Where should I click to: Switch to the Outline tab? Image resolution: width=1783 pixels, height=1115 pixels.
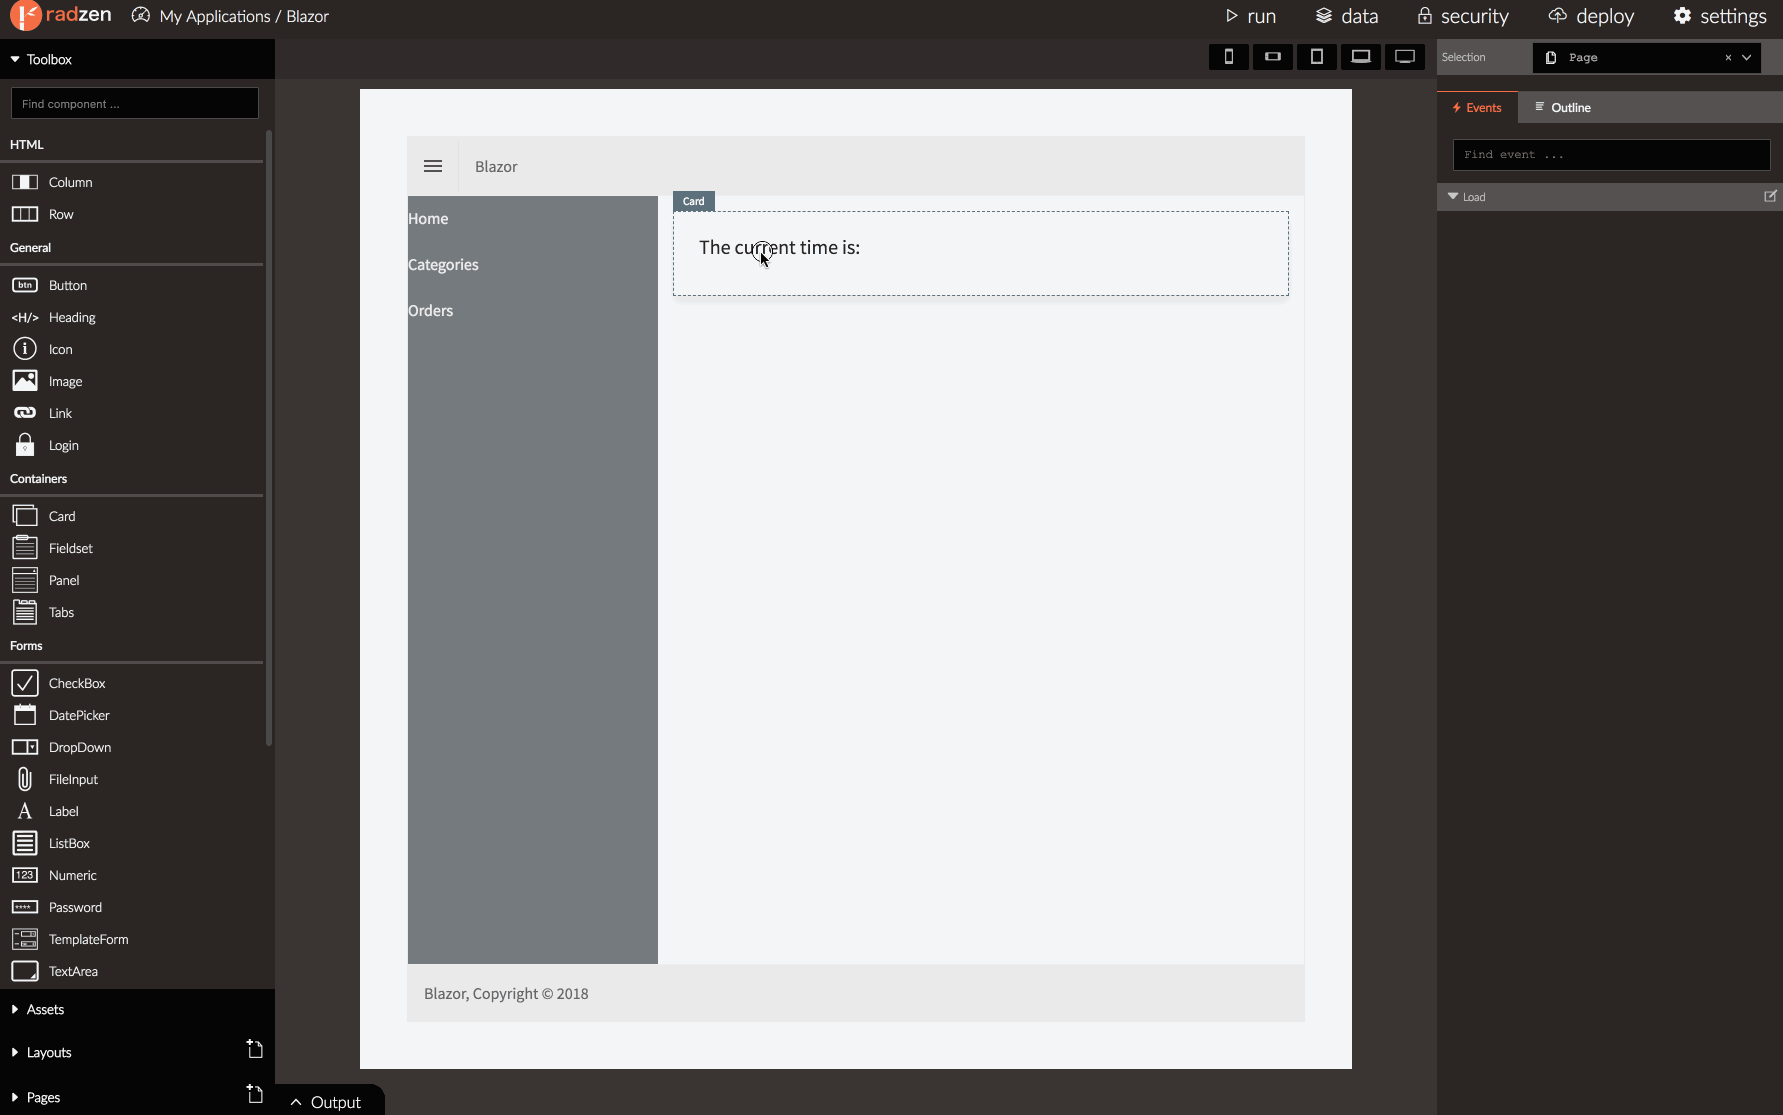coord(1563,107)
